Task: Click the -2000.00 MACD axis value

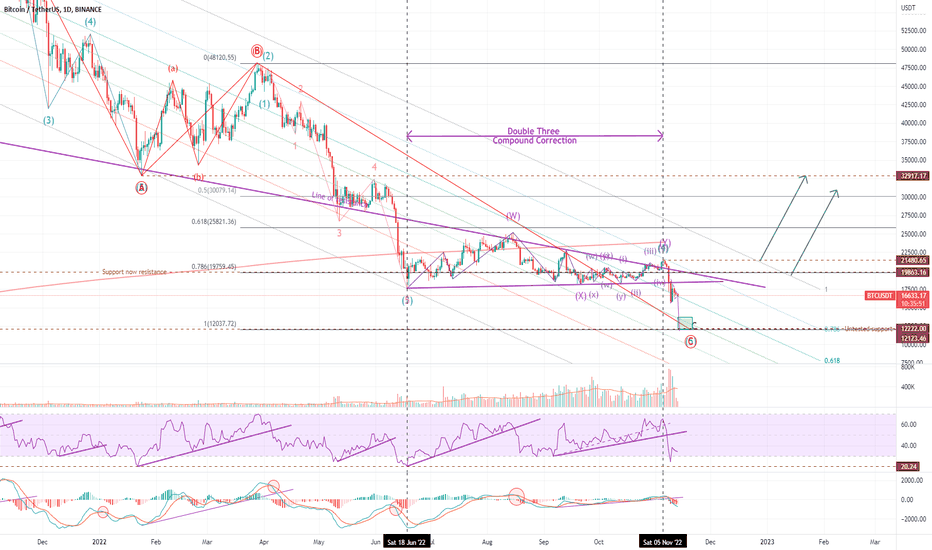Action: [x=913, y=519]
